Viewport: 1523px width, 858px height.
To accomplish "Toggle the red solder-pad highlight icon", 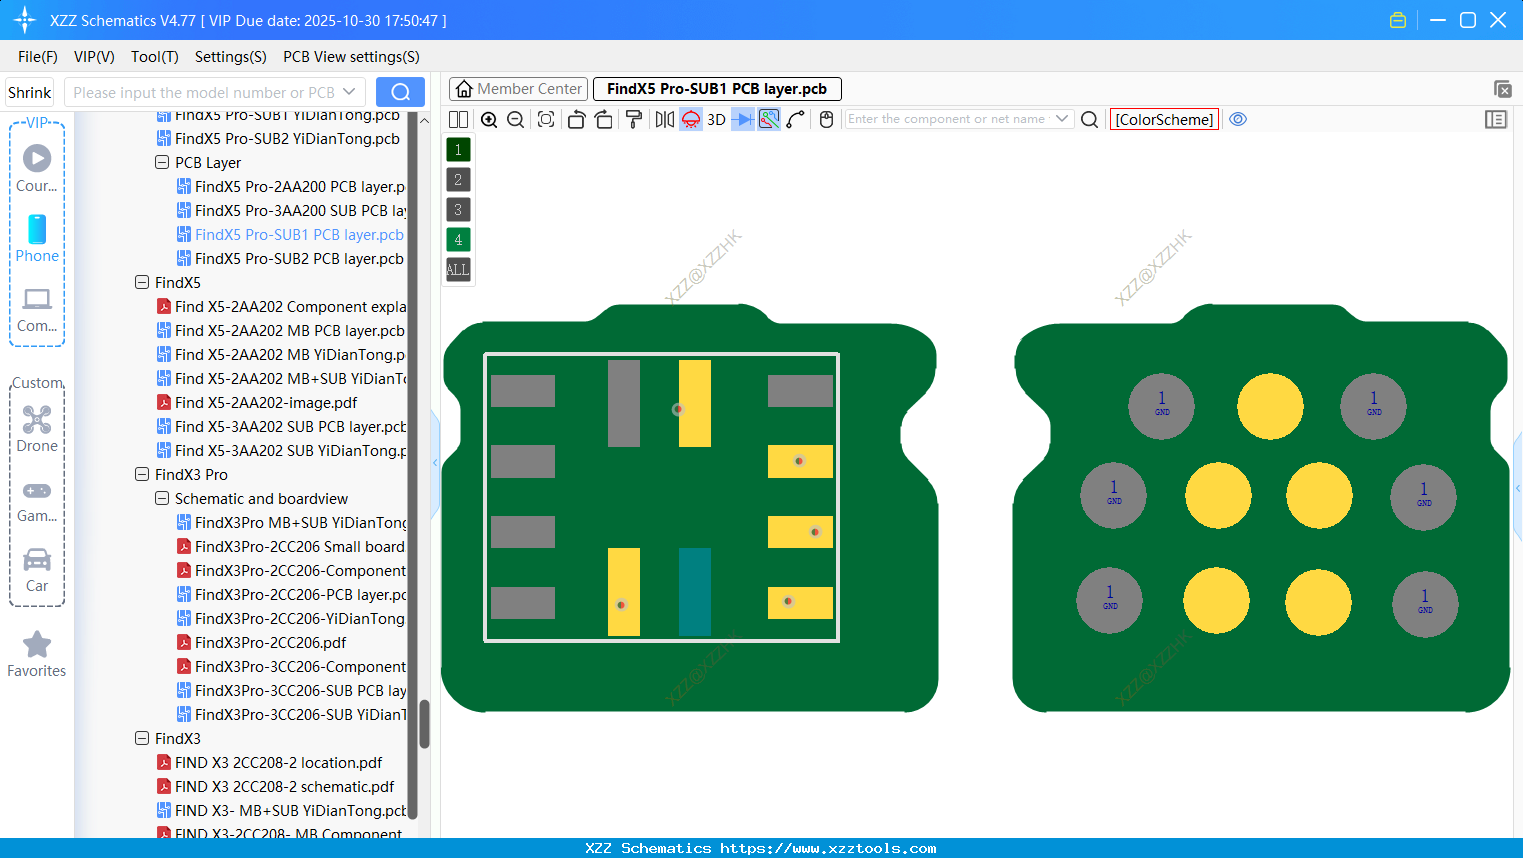I will point(691,120).
